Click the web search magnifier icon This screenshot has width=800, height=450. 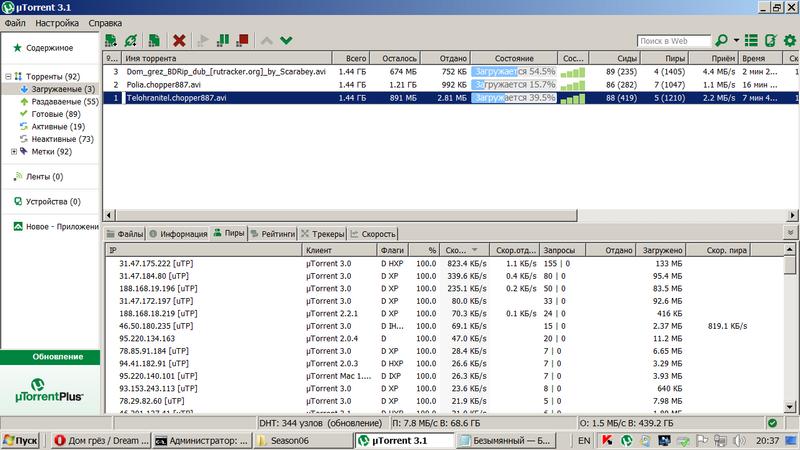point(721,40)
